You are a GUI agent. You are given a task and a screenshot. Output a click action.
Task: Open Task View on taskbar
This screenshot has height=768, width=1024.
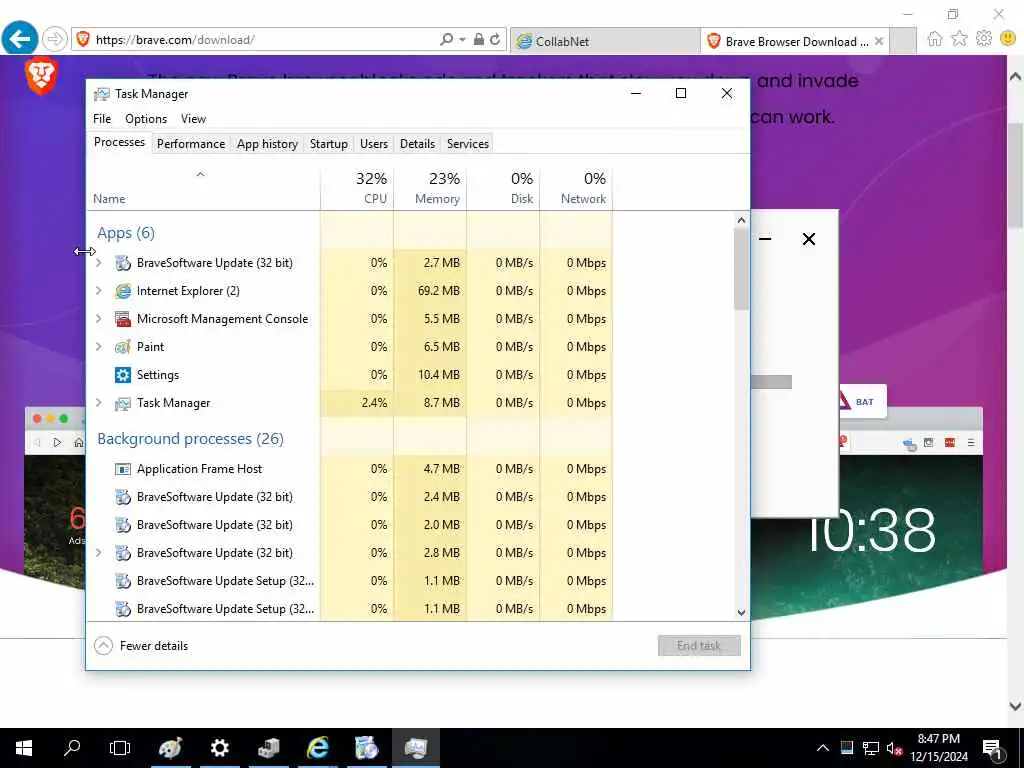tap(120, 748)
